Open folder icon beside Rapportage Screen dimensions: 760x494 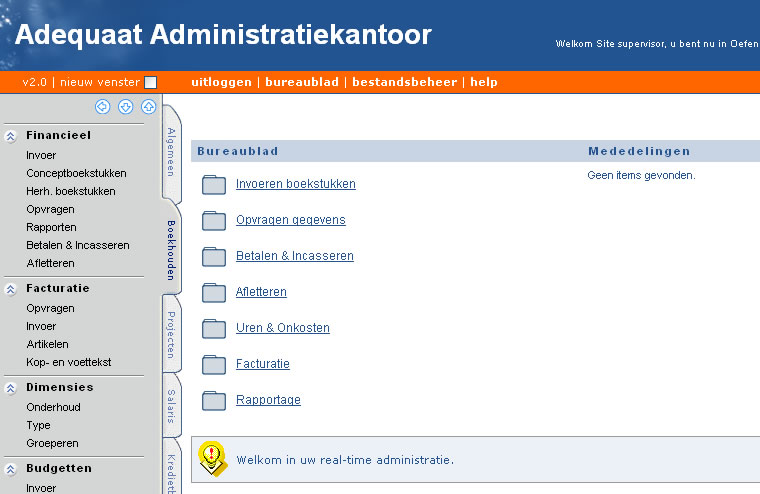point(214,400)
